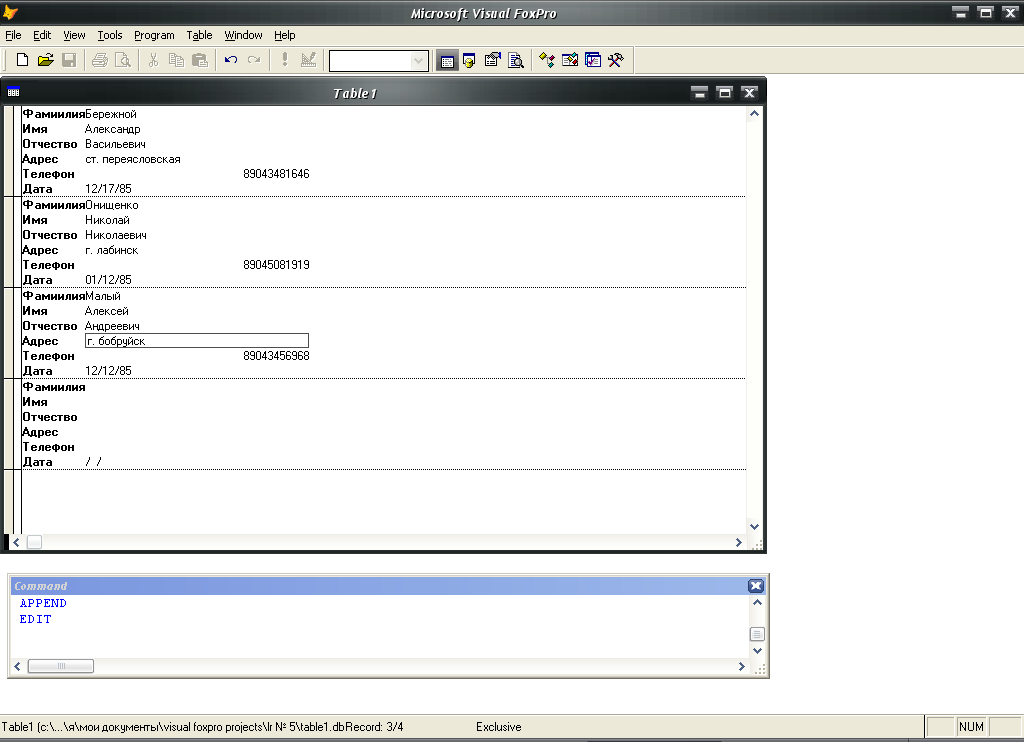
Task: Click the Print icon
Action: tap(100, 60)
